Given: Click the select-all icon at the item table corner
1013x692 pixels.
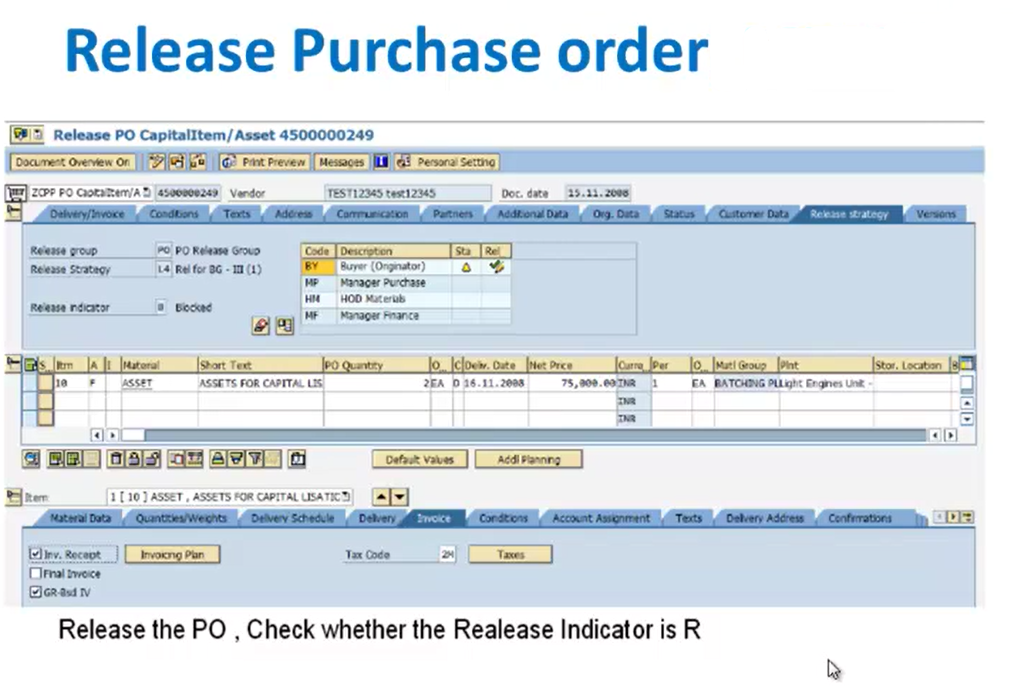Looking at the screenshot, I should [30, 365].
